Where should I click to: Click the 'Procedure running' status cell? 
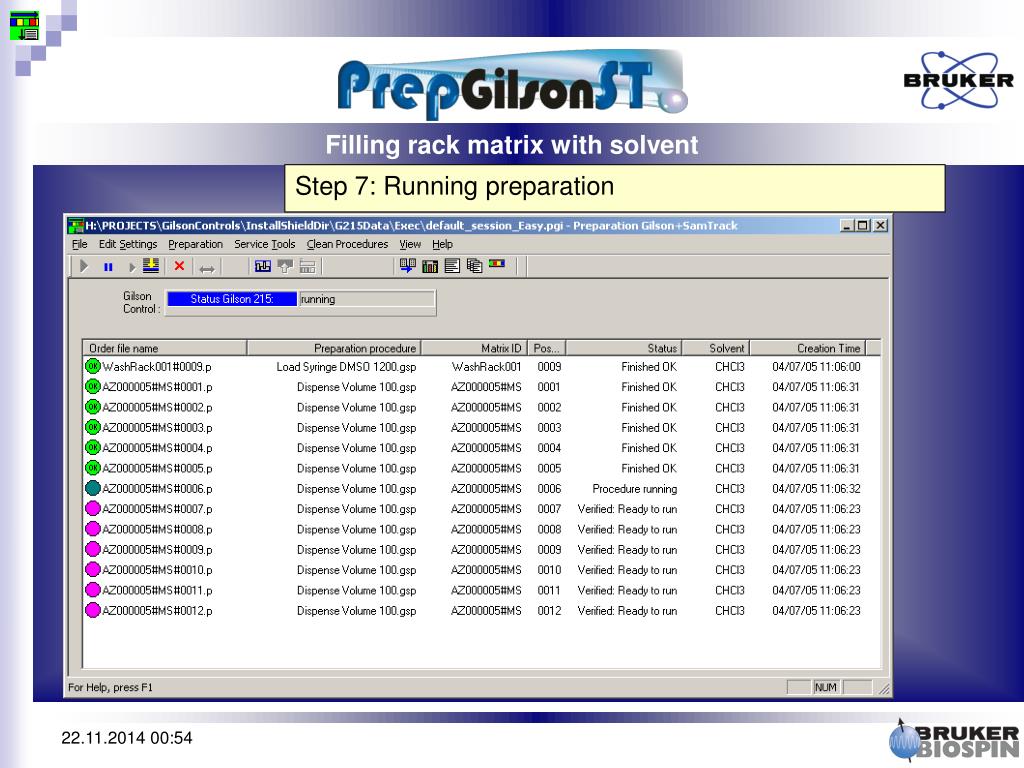pyautogui.click(x=635, y=488)
